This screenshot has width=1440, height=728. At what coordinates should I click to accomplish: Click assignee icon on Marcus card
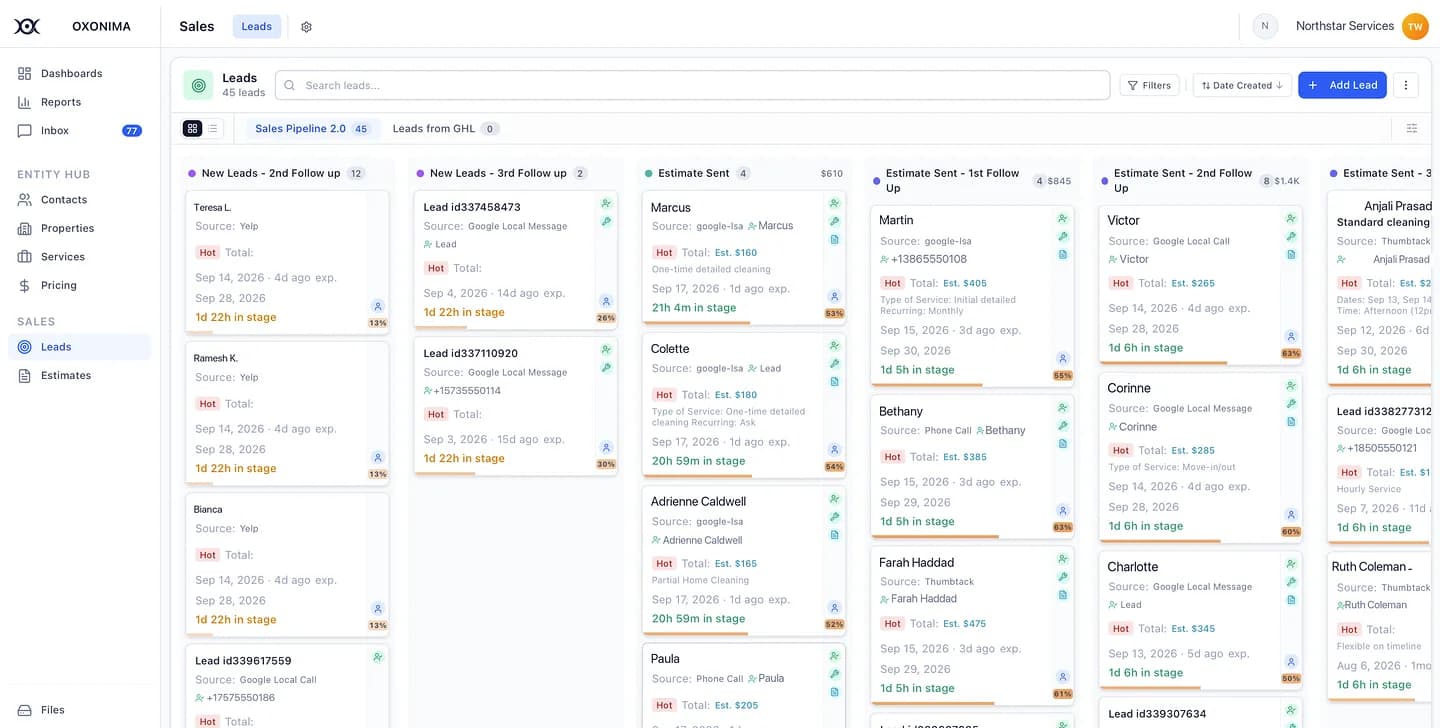pyautogui.click(x=834, y=297)
